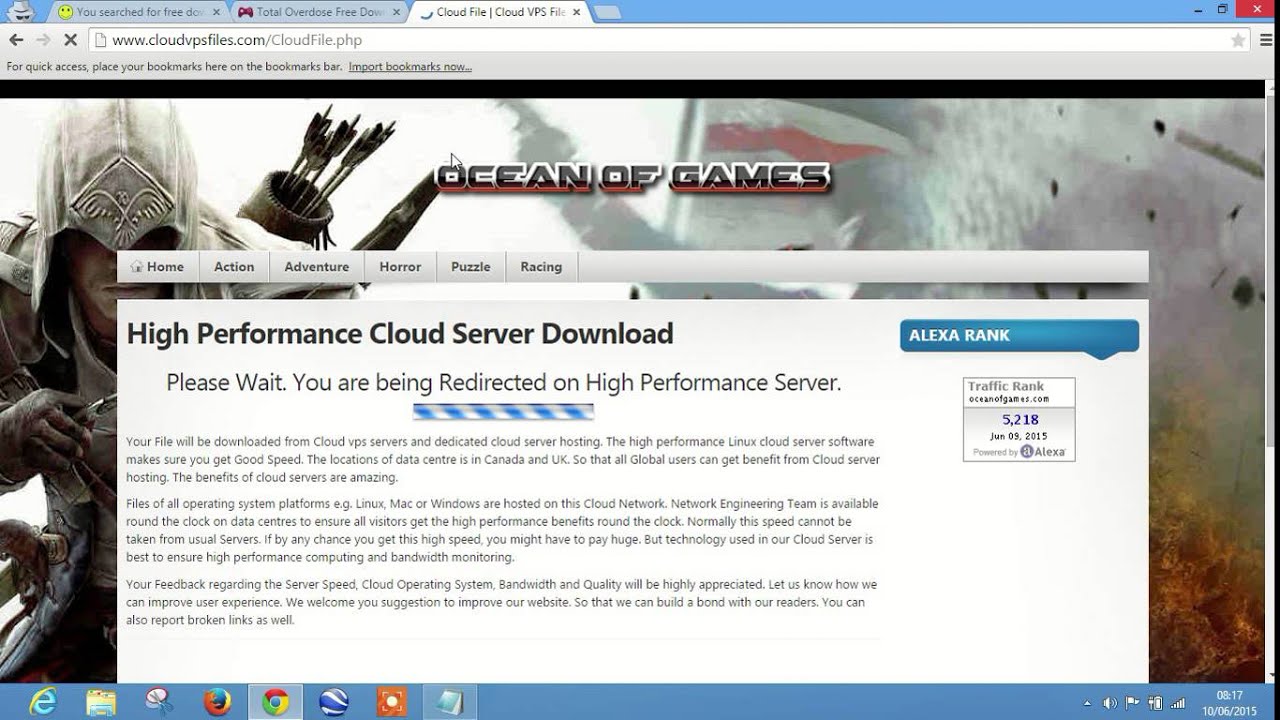Viewport: 1280px width, 720px height.
Task: Open the Action Center flag icon
Action: click(1133, 703)
